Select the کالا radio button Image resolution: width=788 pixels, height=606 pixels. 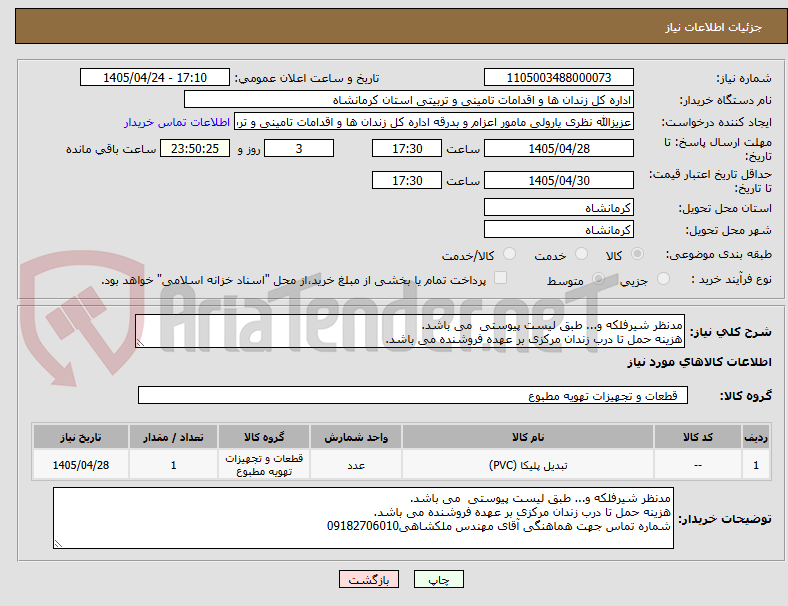637,254
